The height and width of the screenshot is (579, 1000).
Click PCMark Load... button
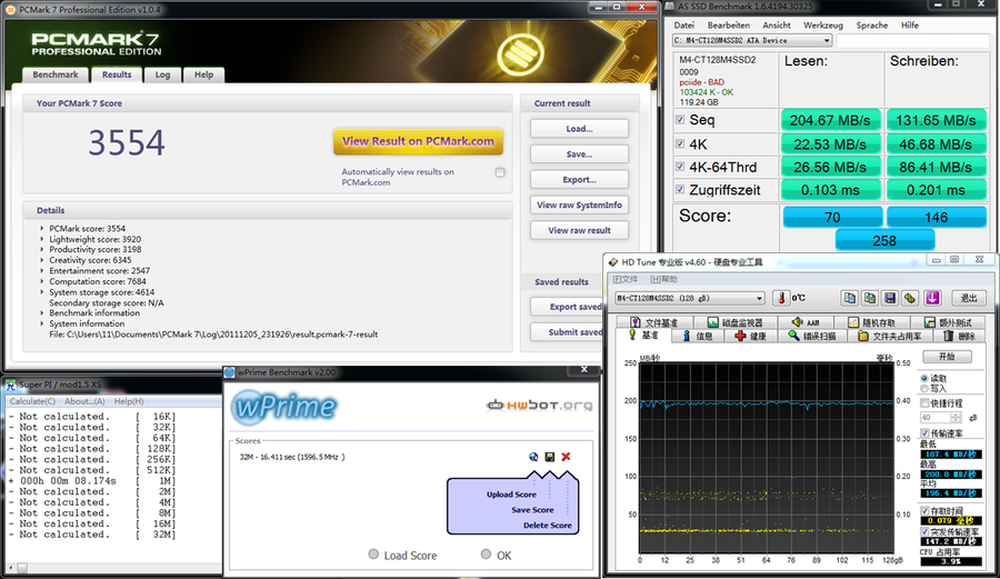click(579, 129)
